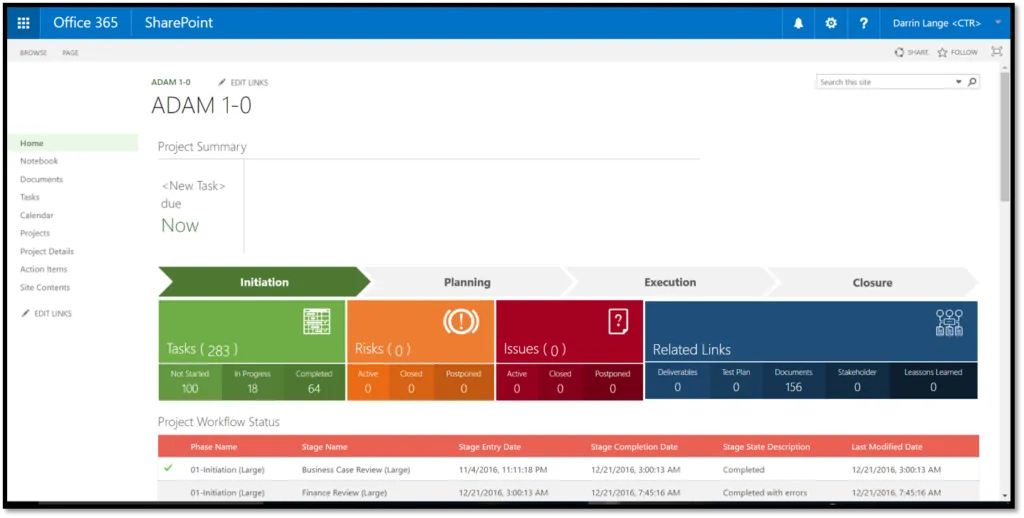Screen dimensions: 1024x518
Task: Open the settings gear menu
Action: (831, 23)
